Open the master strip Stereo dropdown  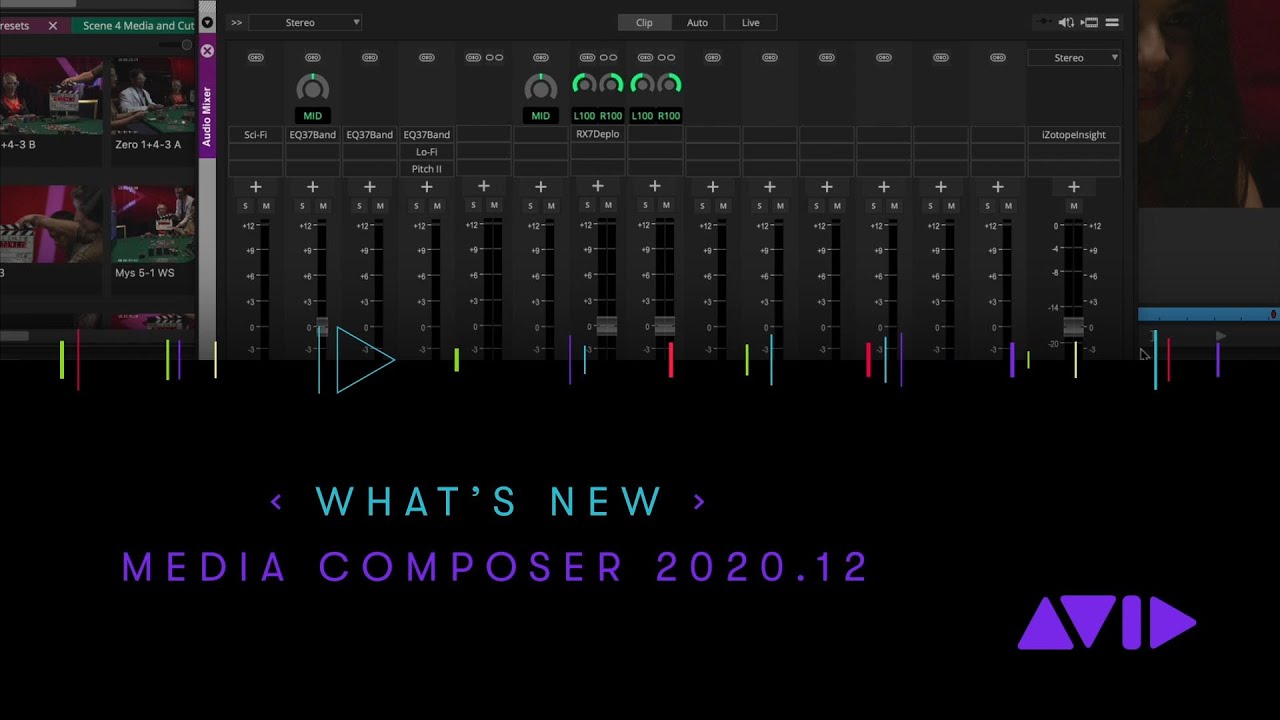point(1074,58)
